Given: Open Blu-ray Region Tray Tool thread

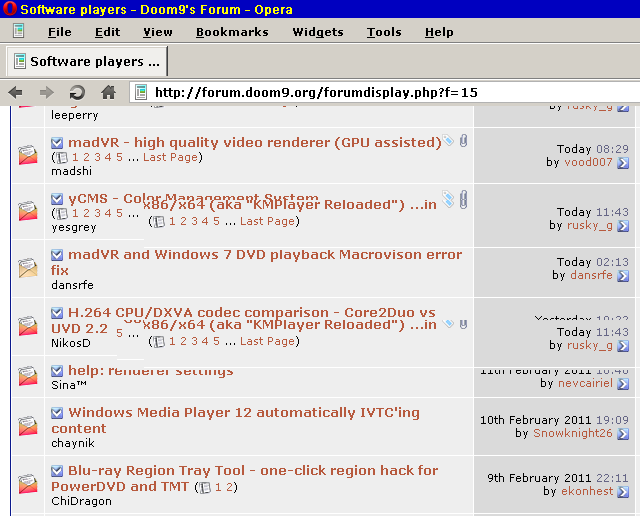Looking at the screenshot, I should tap(245, 478).
